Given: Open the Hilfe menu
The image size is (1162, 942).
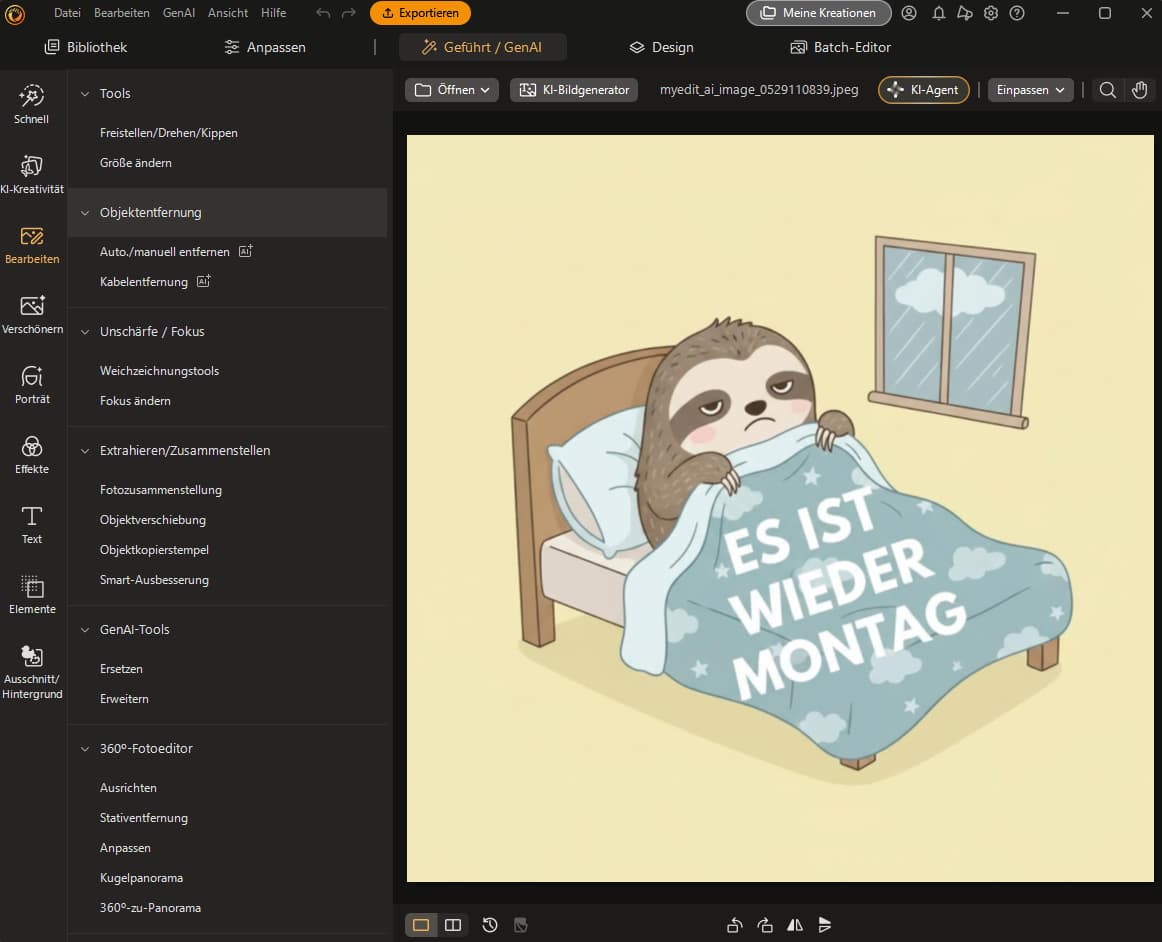Looking at the screenshot, I should 273,13.
